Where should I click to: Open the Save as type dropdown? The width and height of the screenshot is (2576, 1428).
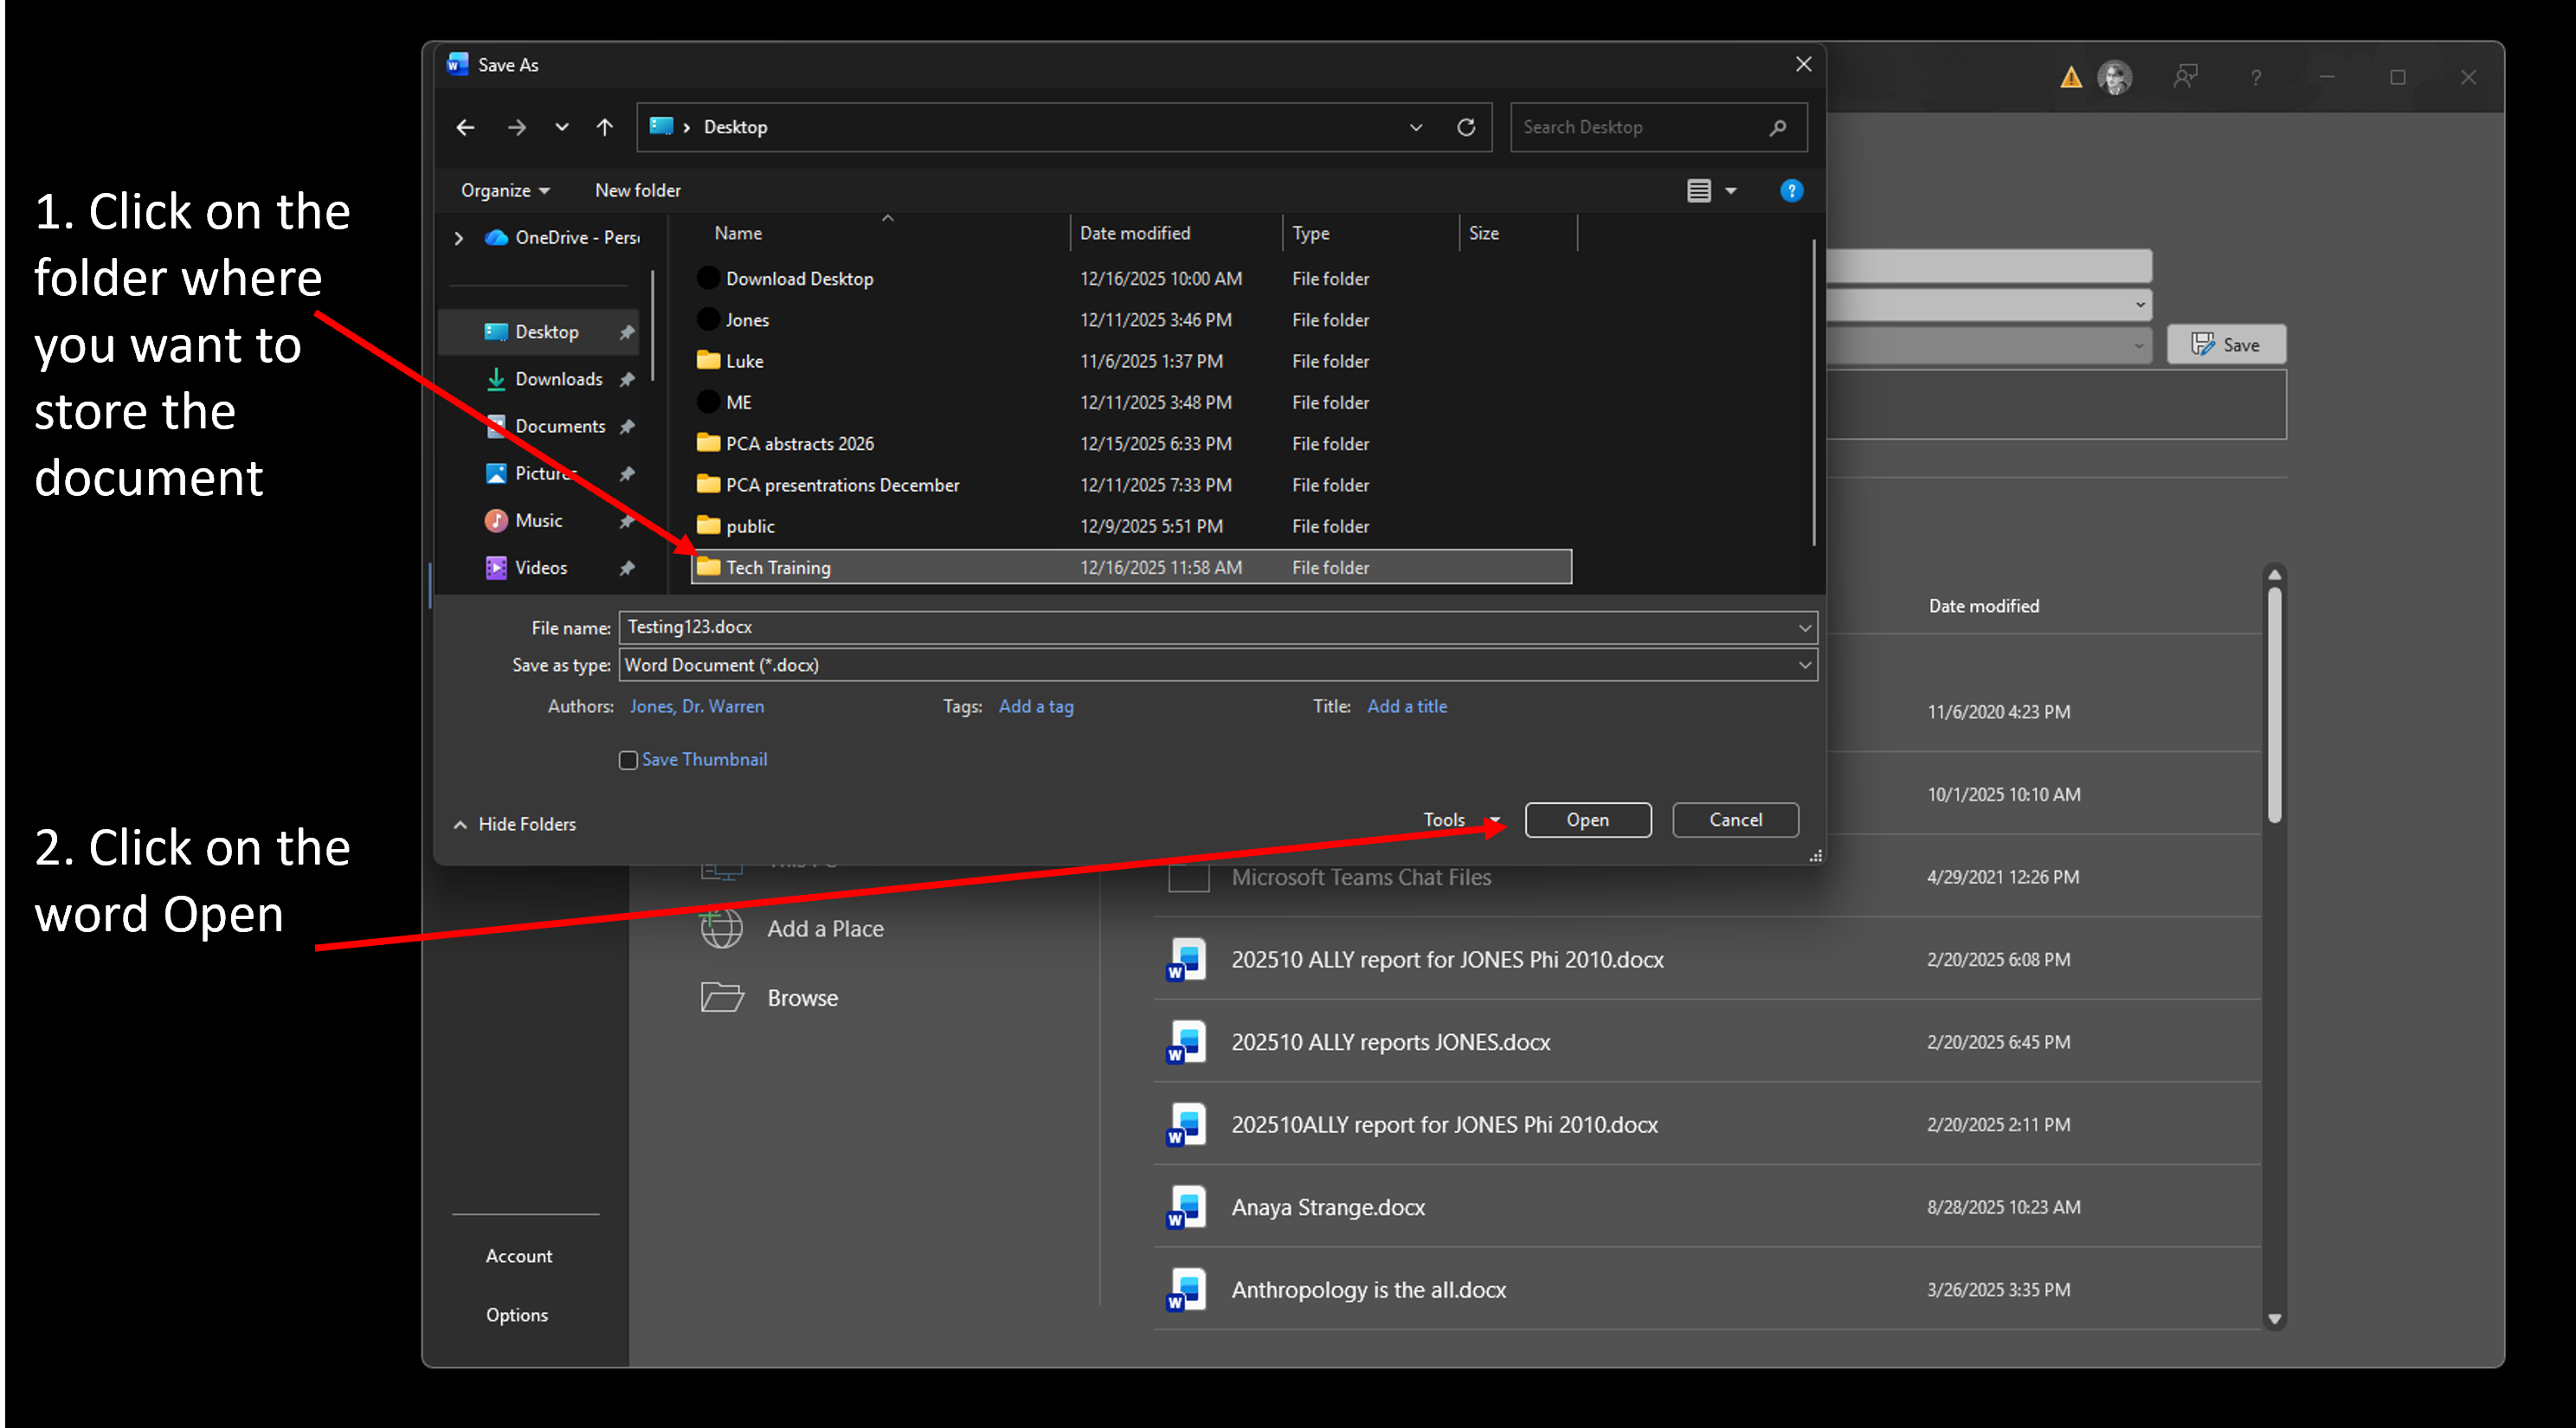[1804, 665]
